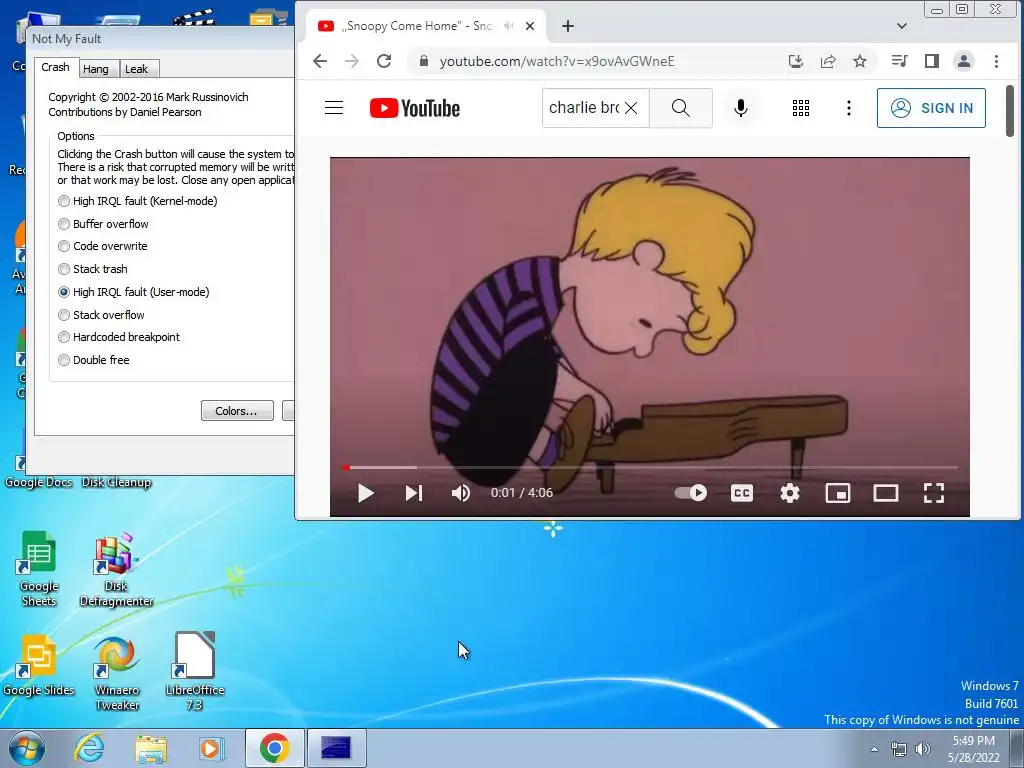
Task: Install YouTube app icon in address bar
Action: point(795,61)
